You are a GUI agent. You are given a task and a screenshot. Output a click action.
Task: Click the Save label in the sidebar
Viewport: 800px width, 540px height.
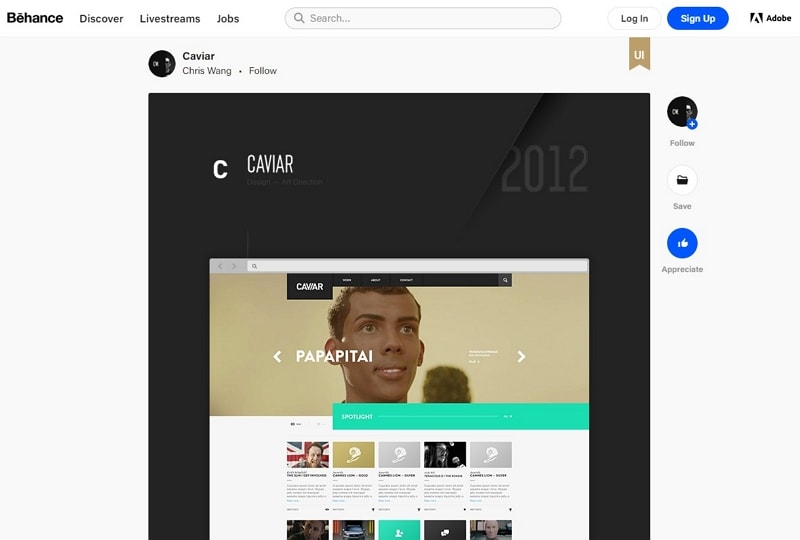[x=682, y=206]
